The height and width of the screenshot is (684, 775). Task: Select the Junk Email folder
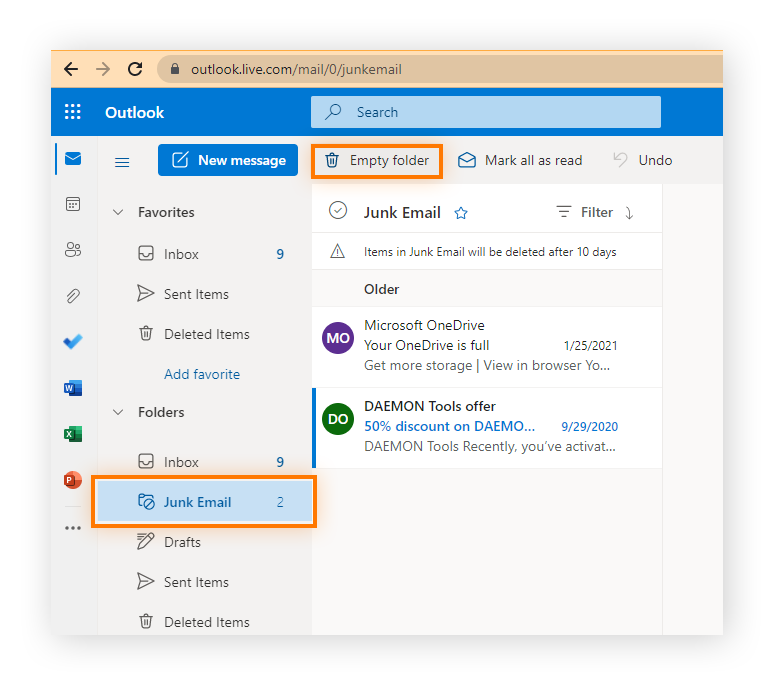click(205, 502)
